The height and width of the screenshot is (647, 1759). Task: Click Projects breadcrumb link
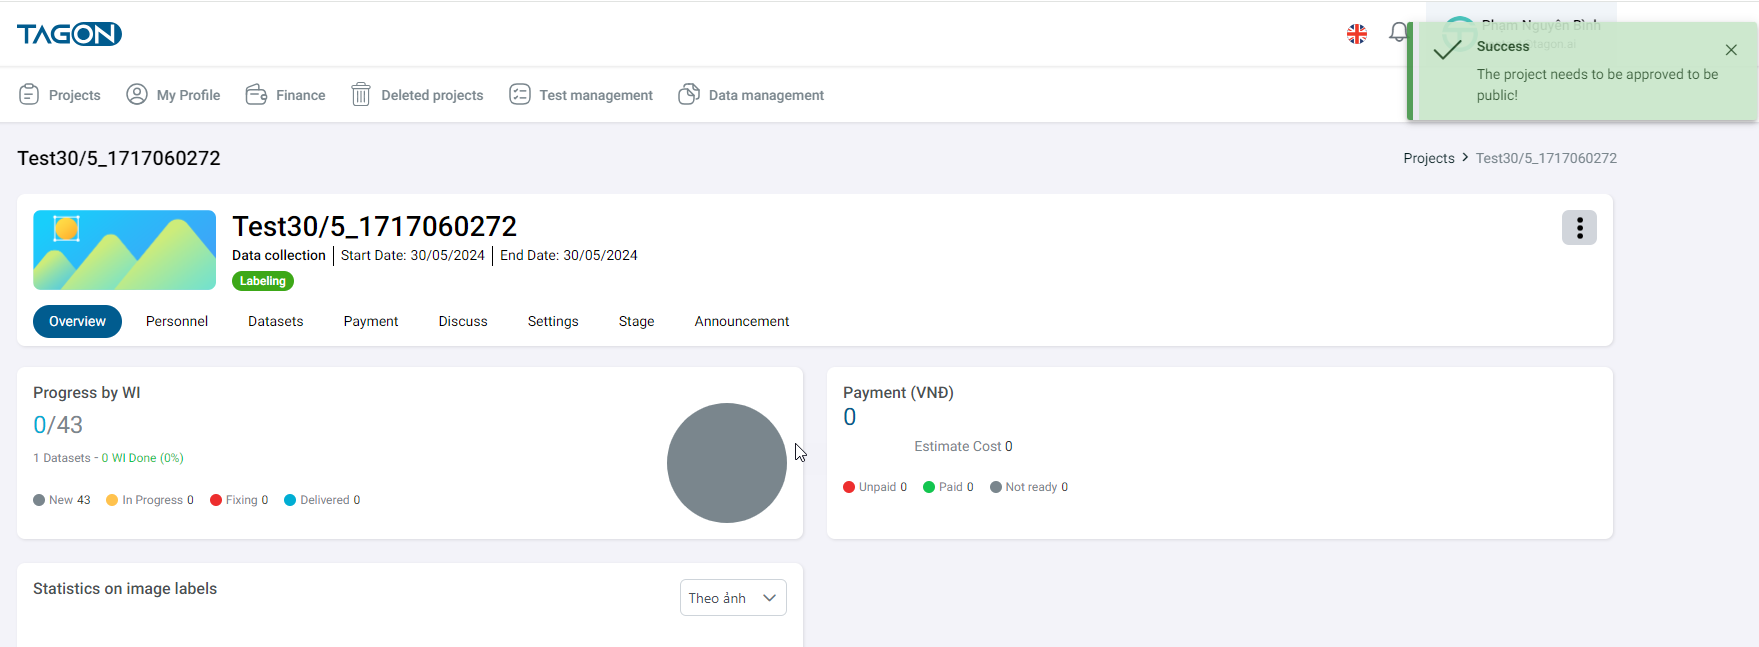[1428, 158]
